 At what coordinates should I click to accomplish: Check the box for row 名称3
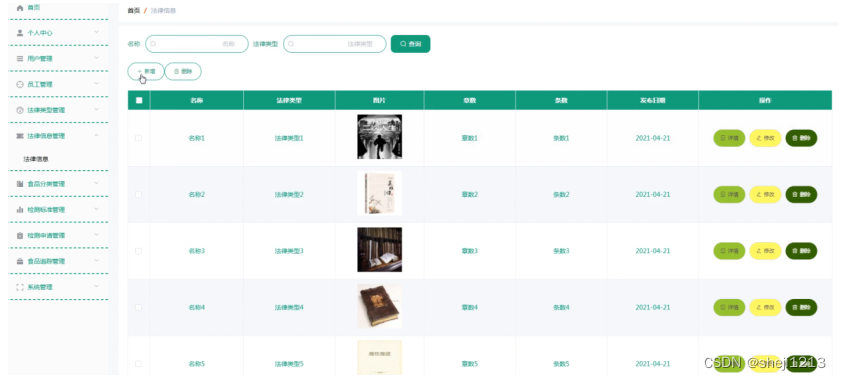coord(138,251)
